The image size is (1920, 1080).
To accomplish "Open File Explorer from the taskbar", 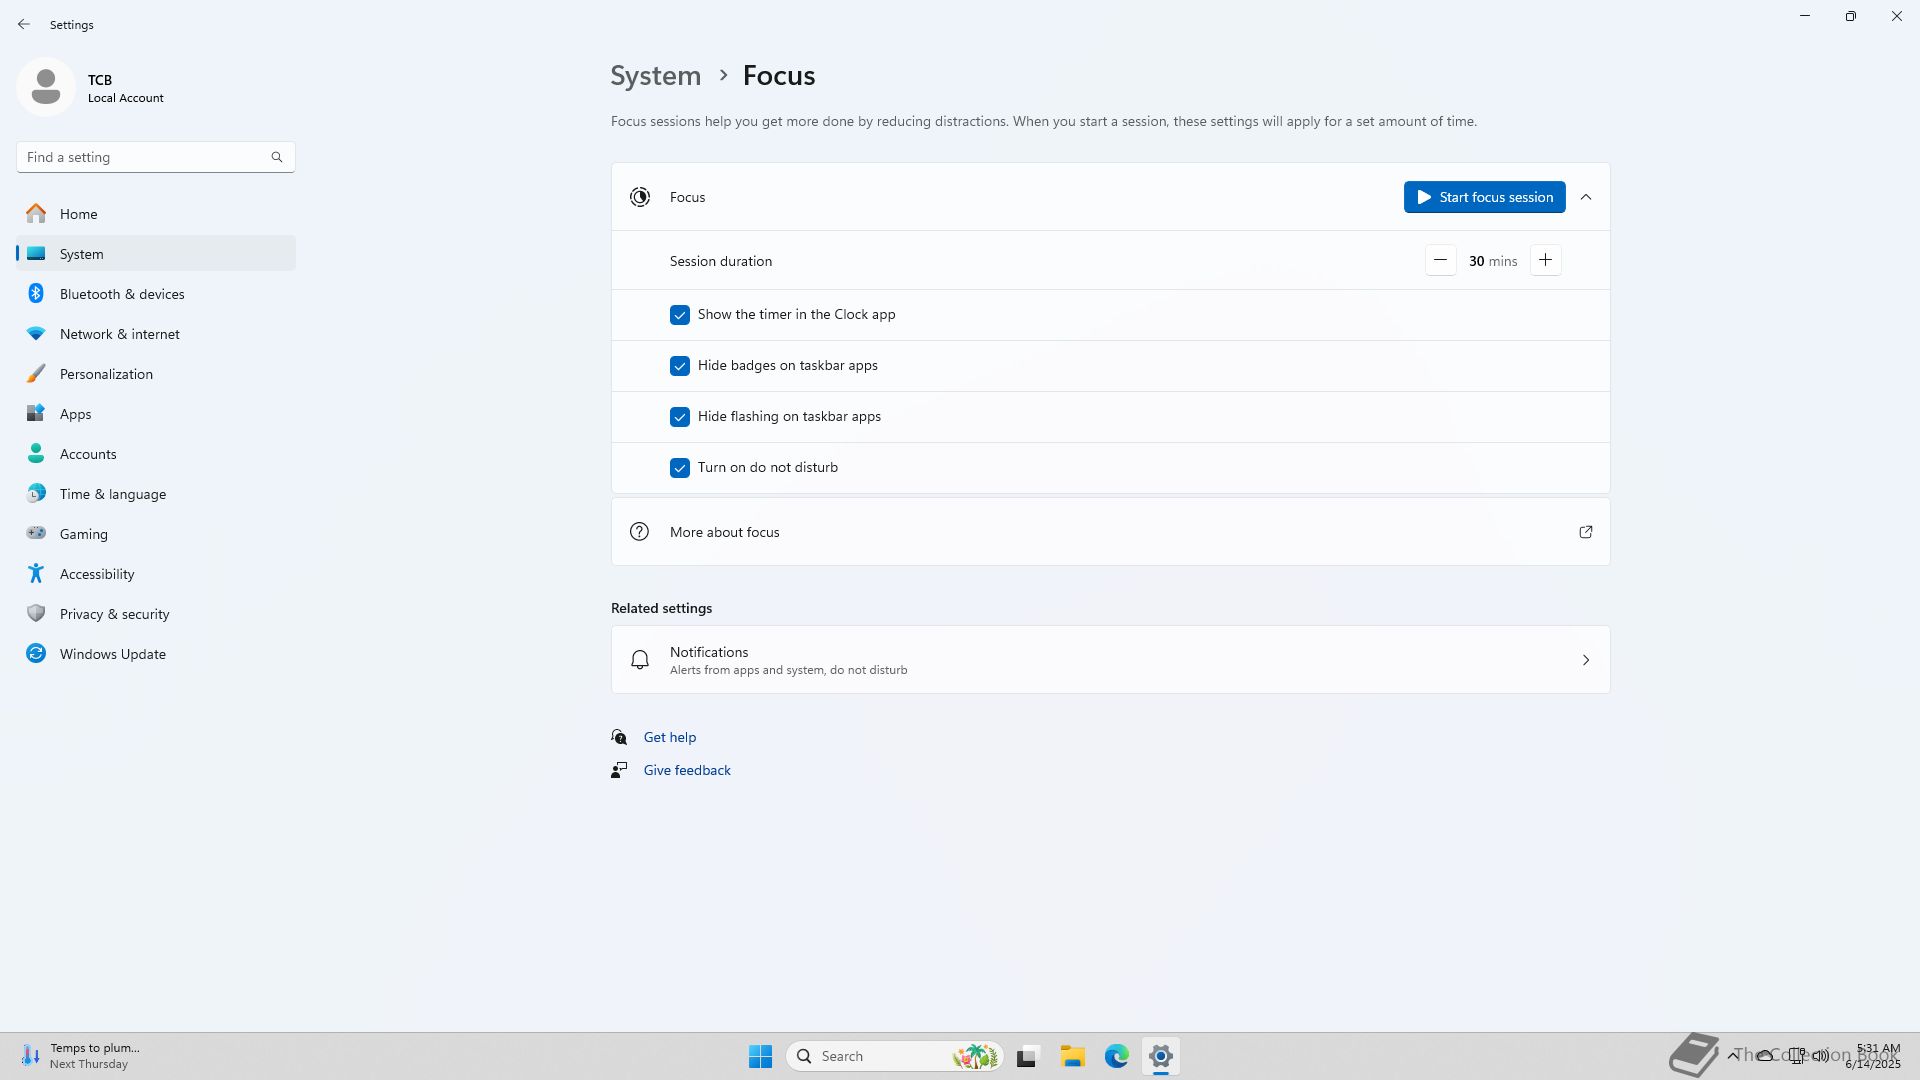I will 1072,1056.
